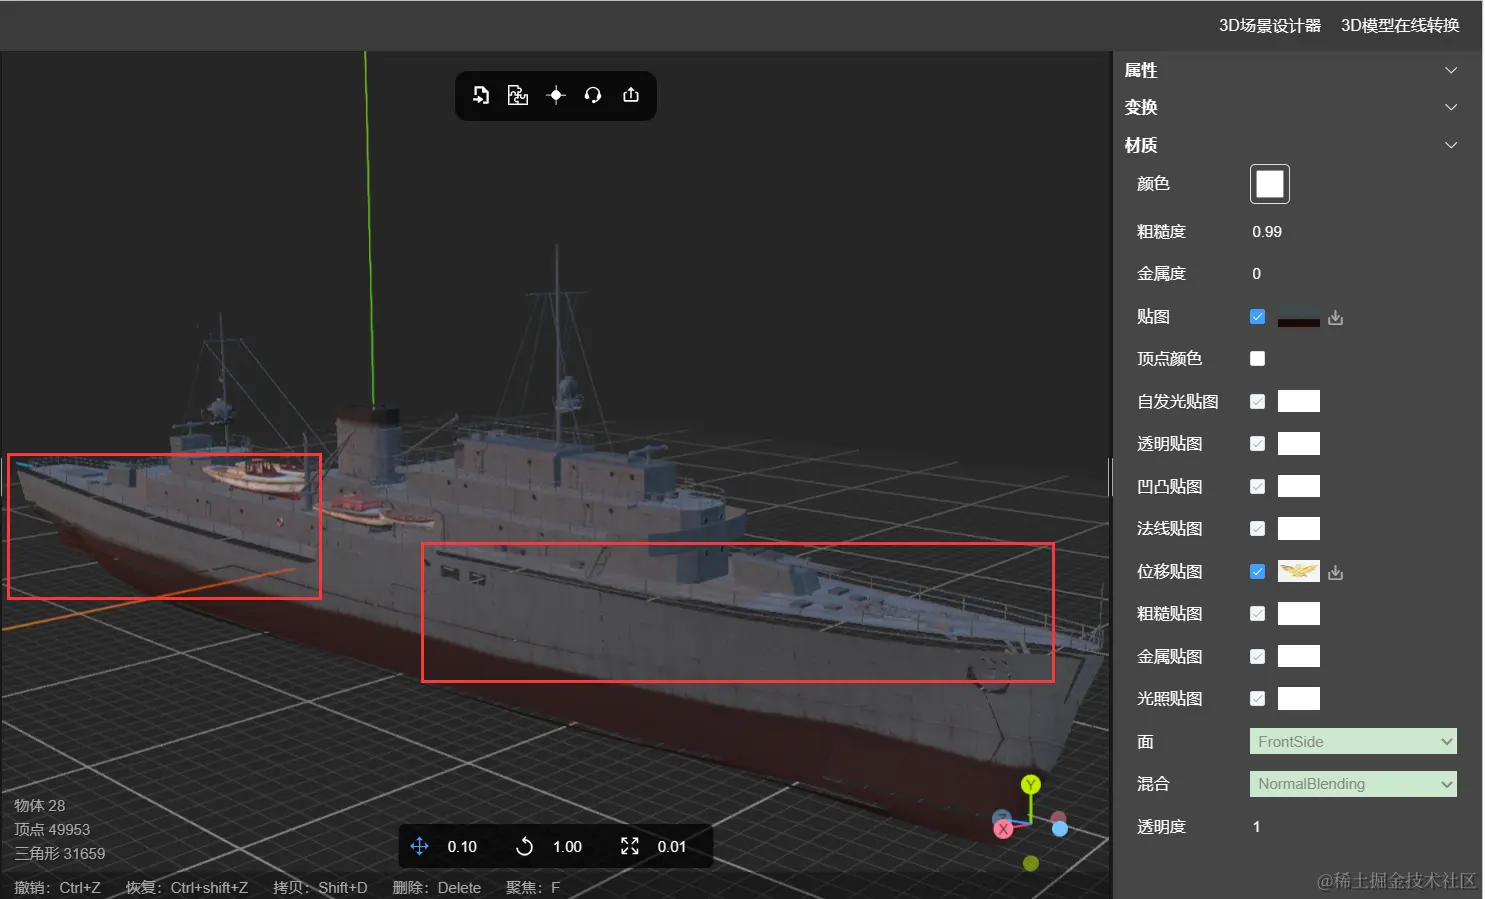The height and width of the screenshot is (899, 1485).
Task: Toggle the 自发光贴图 checkbox
Action: click(1257, 402)
